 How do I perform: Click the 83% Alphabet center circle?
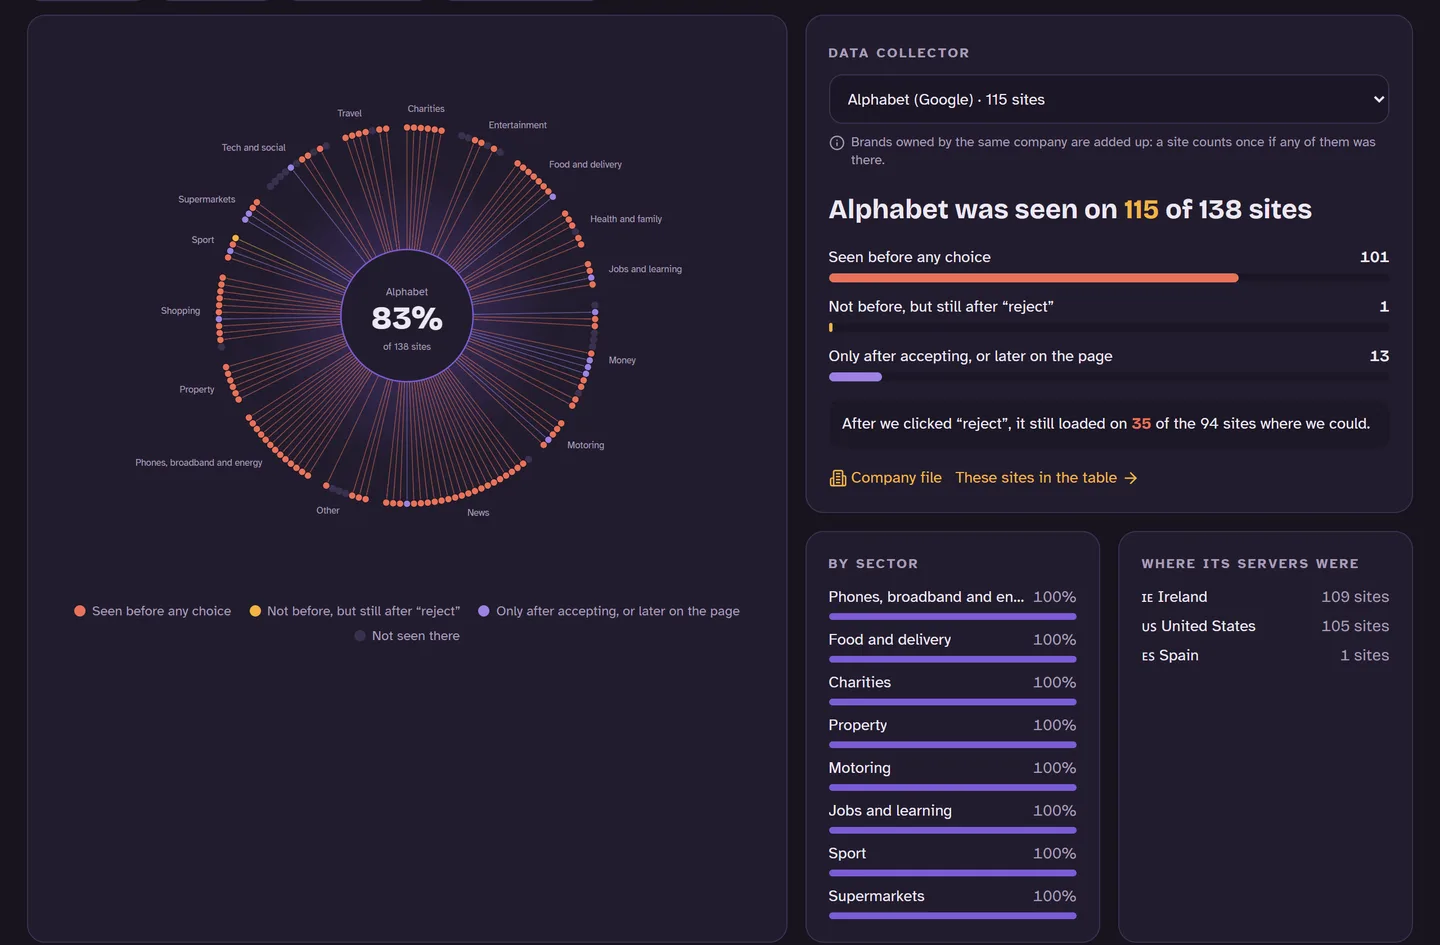(407, 316)
